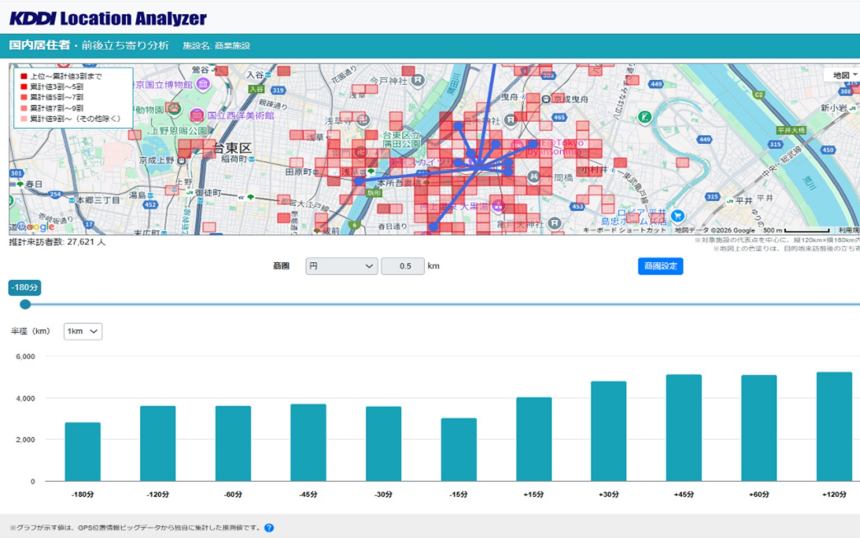Click the 地図データ ©2026 Google attribution

point(715,230)
